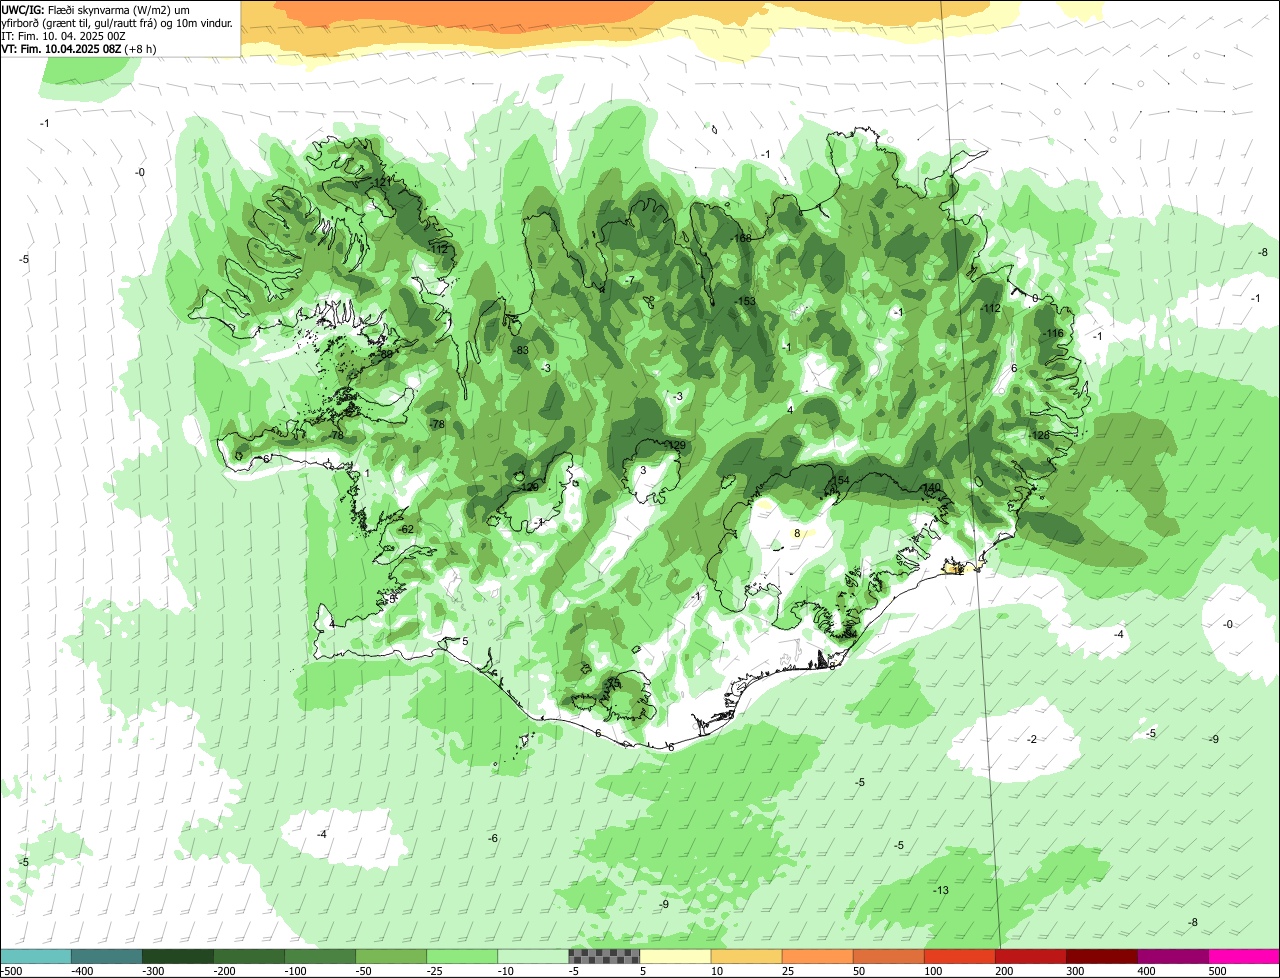Select the red-orange 100 to 200 legend swatch
This screenshot has width=1280, height=978.
(959, 955)
